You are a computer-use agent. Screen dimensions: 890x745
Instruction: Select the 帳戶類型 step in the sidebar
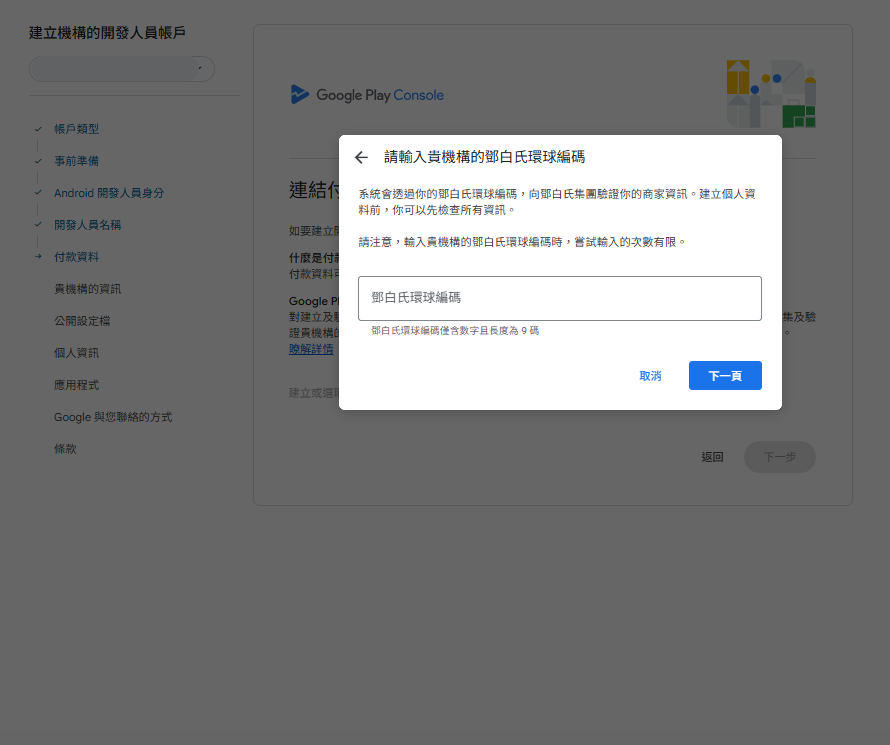tap(76, 129)
